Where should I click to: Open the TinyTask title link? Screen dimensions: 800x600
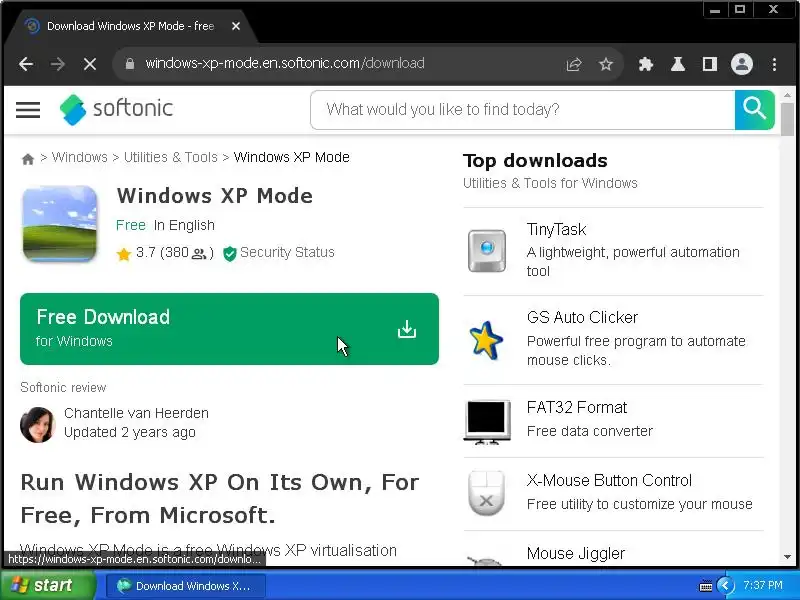pyautogui.click(x=556, y=230)
